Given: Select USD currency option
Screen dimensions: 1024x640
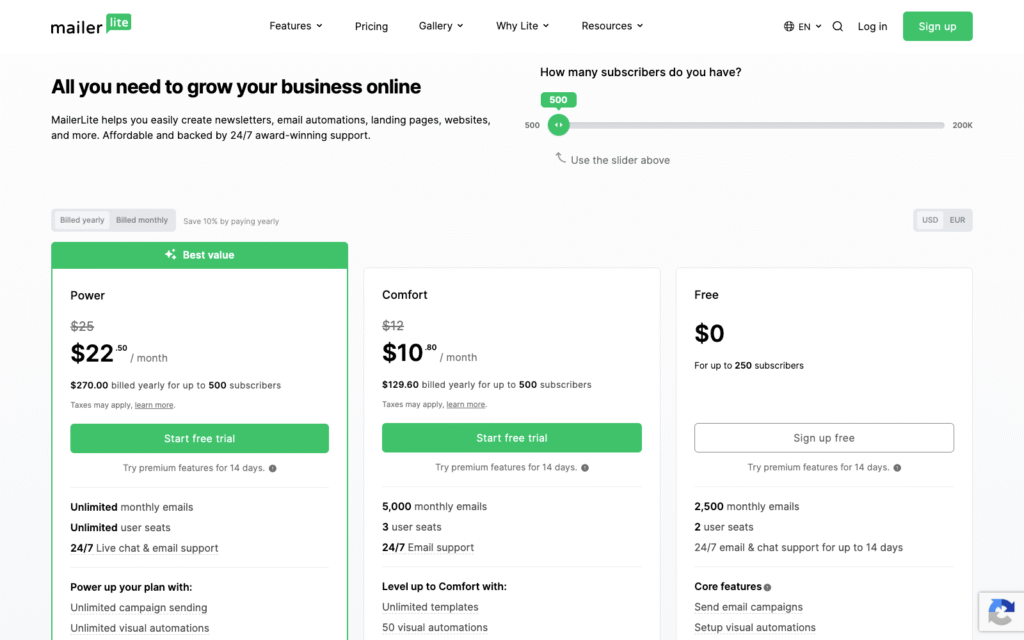Looking at the screenshot, I should [x=929, y=220].
